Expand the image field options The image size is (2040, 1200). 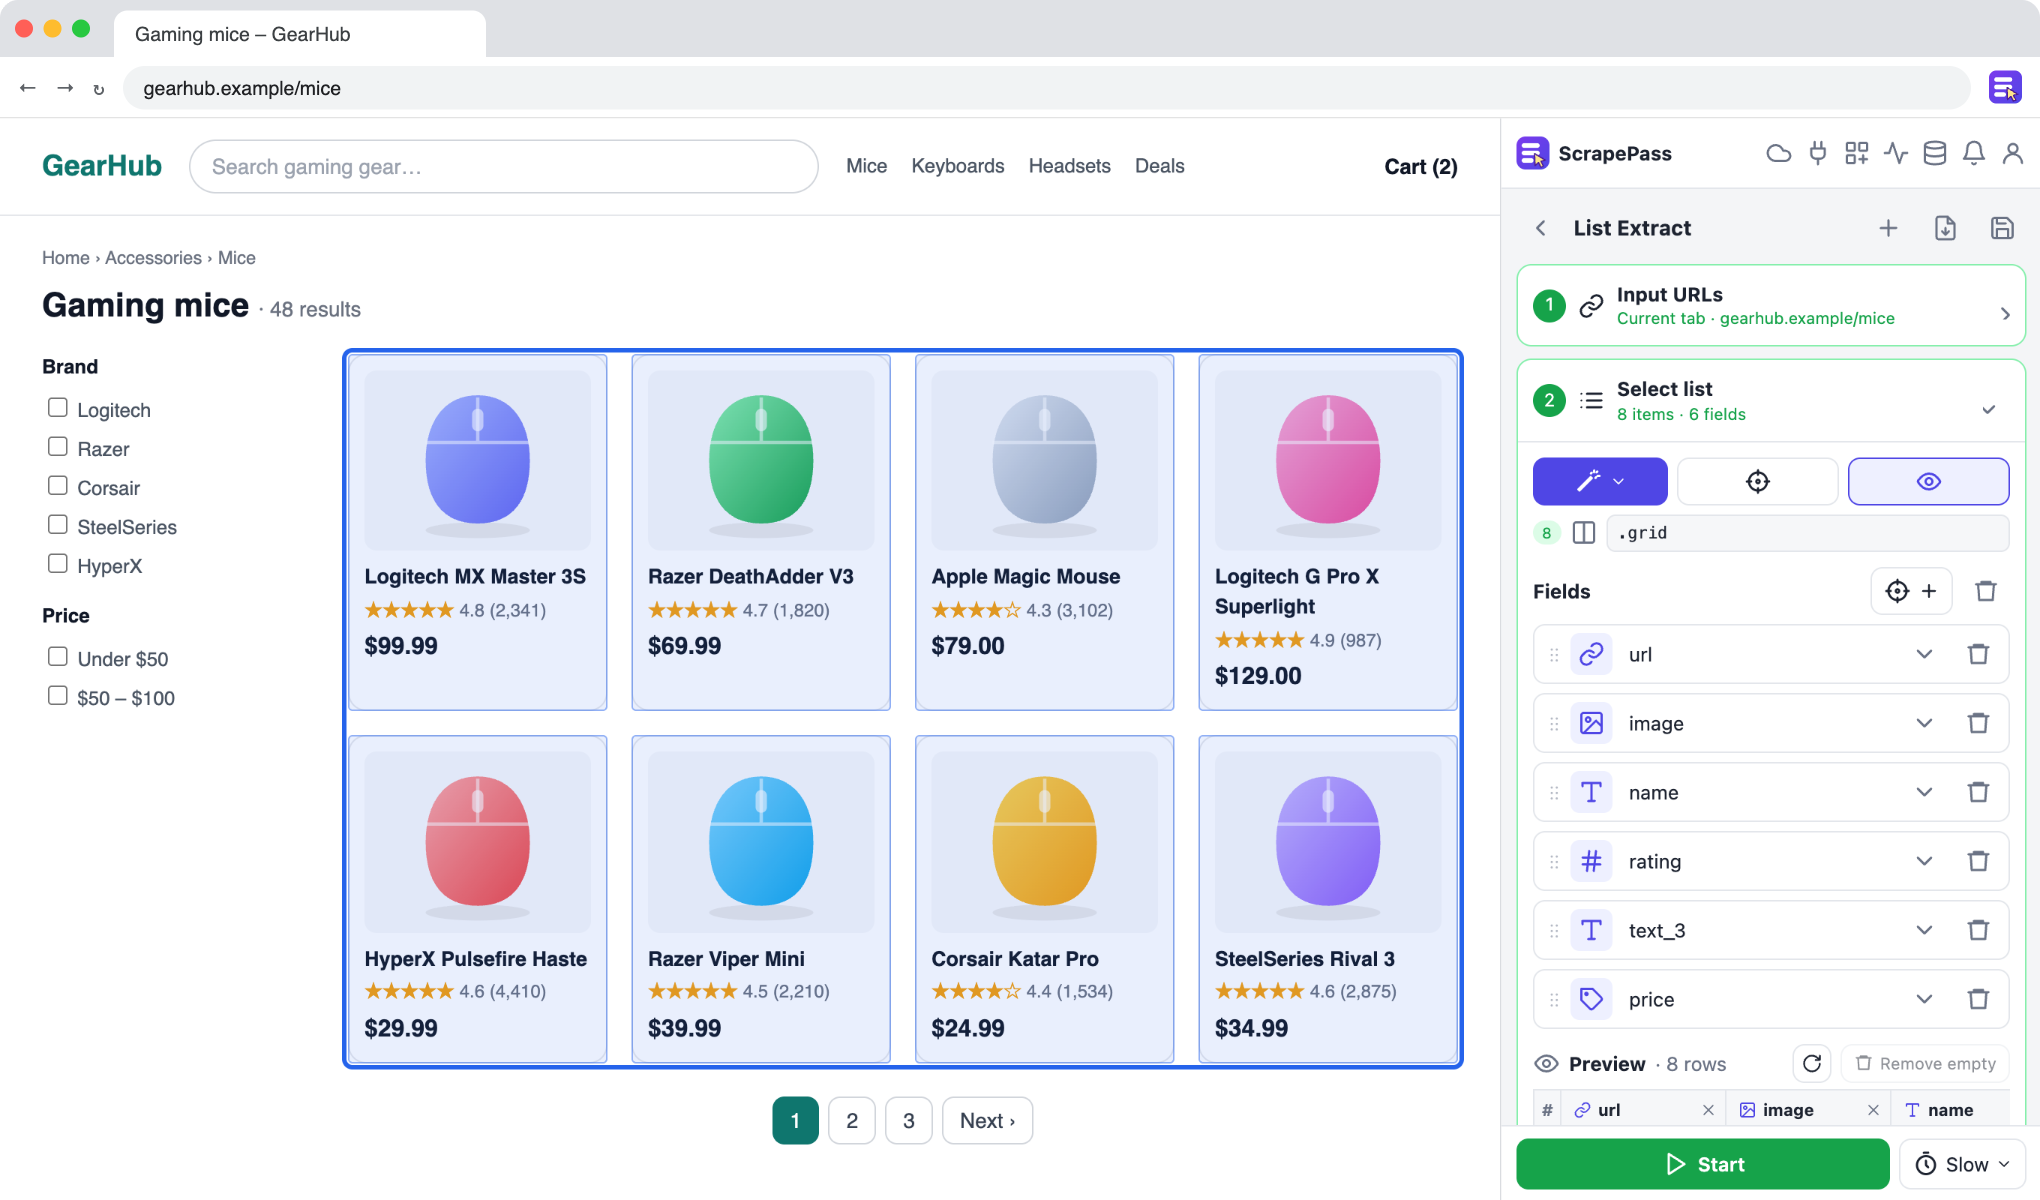(1924, 723)
